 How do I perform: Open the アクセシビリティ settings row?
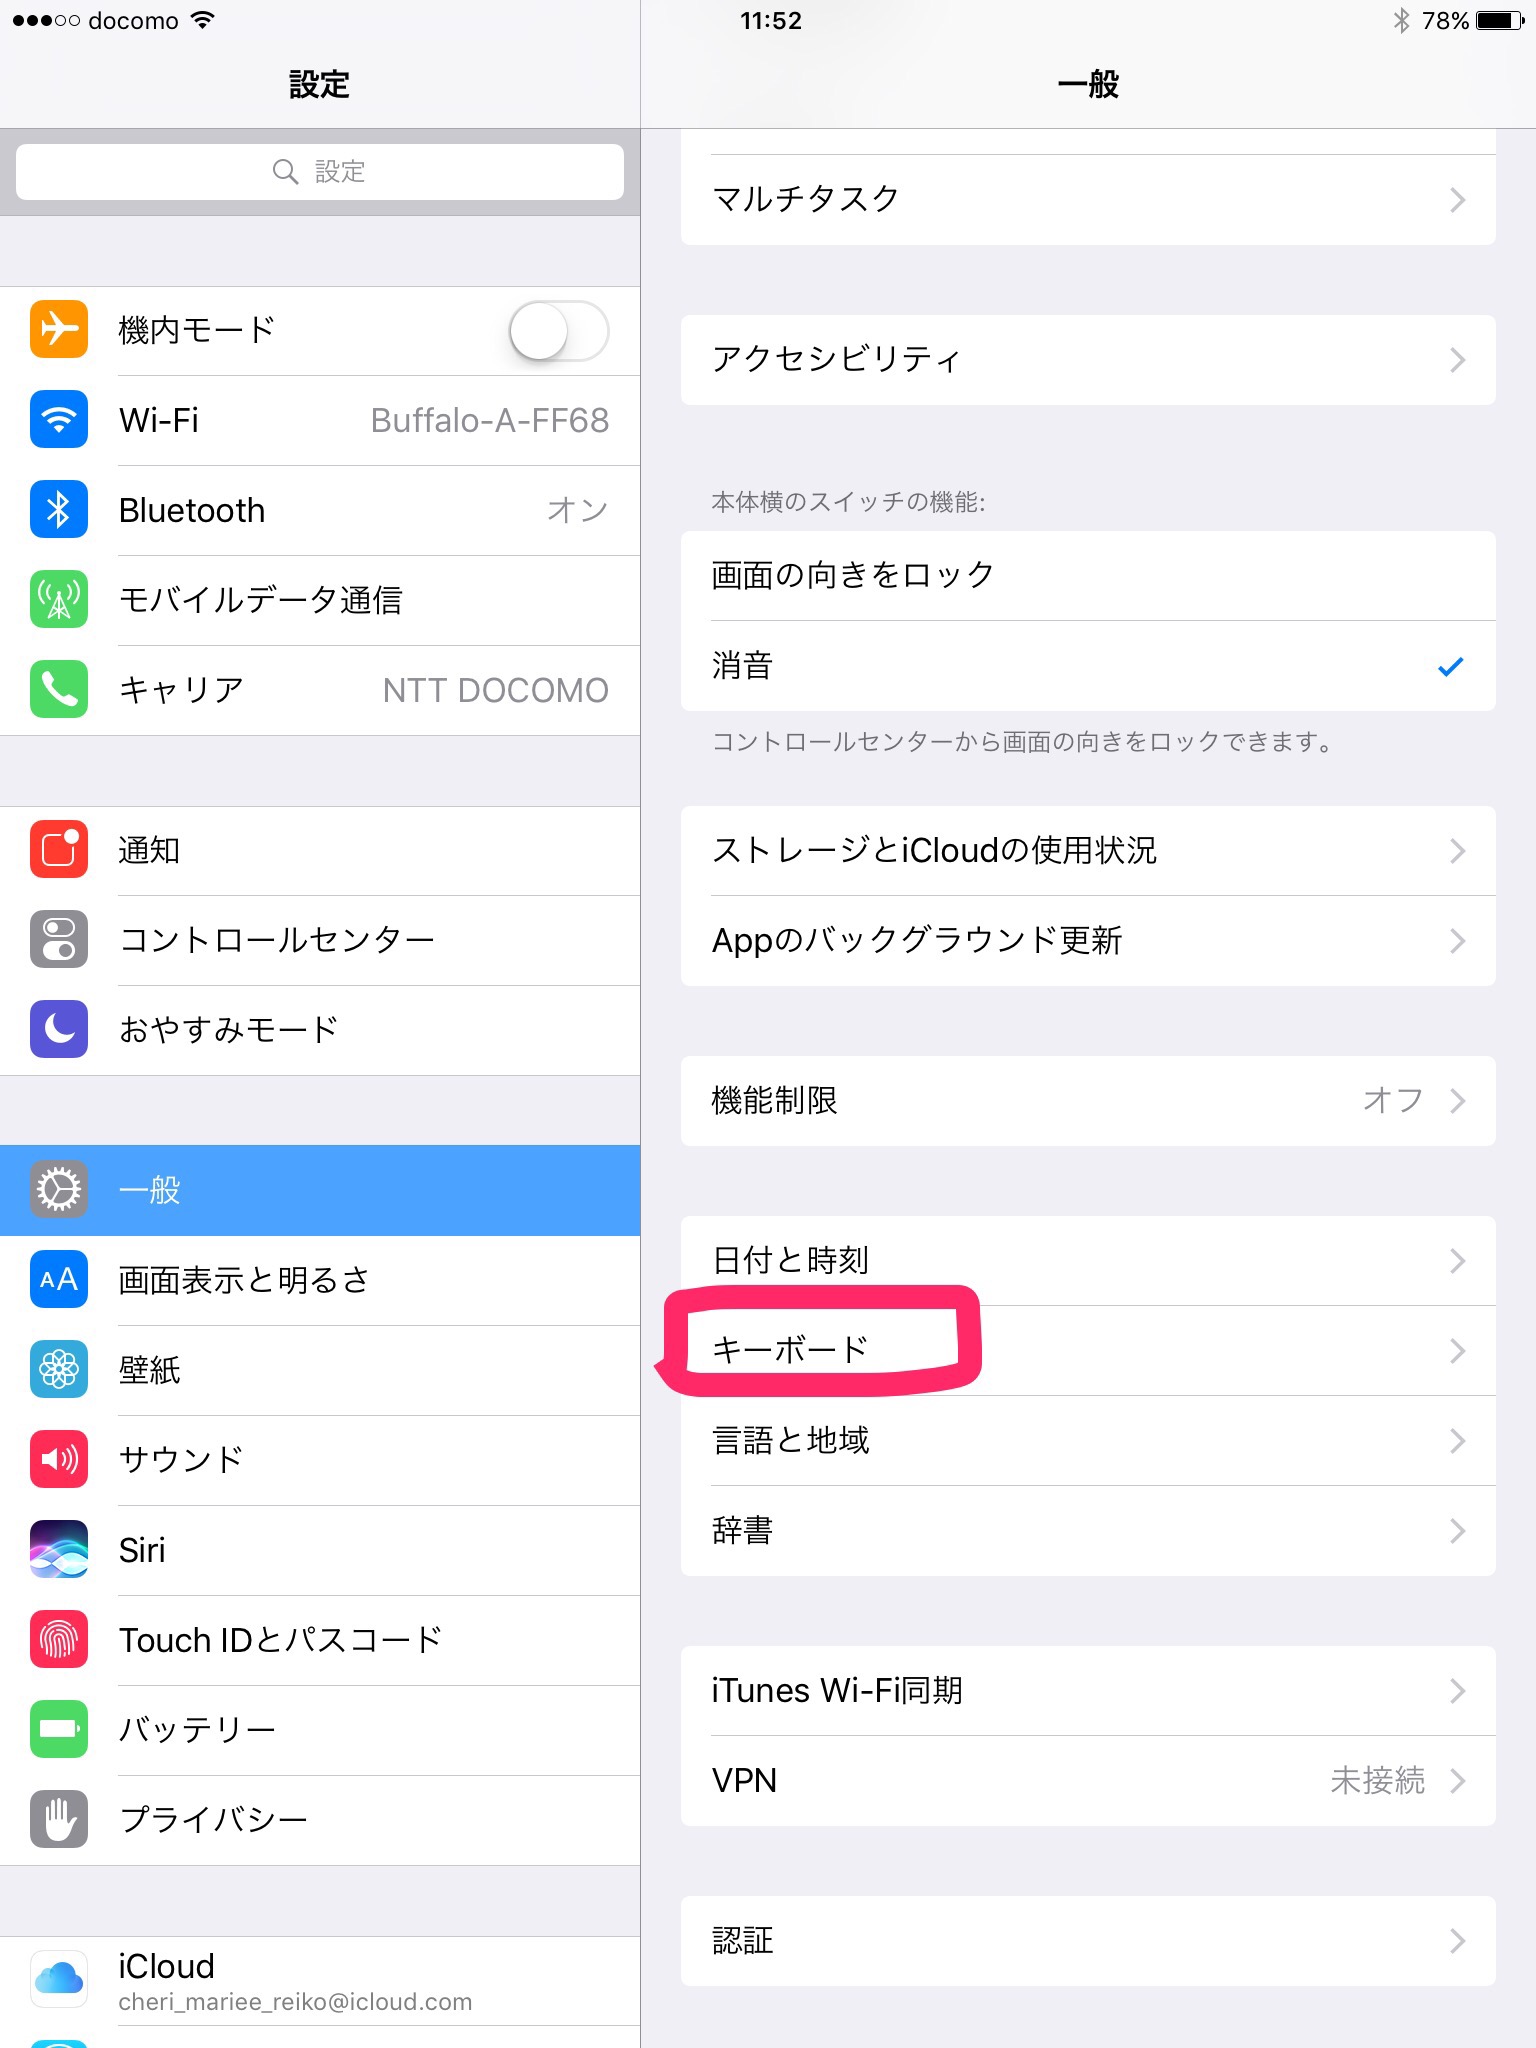point(1088,360)
